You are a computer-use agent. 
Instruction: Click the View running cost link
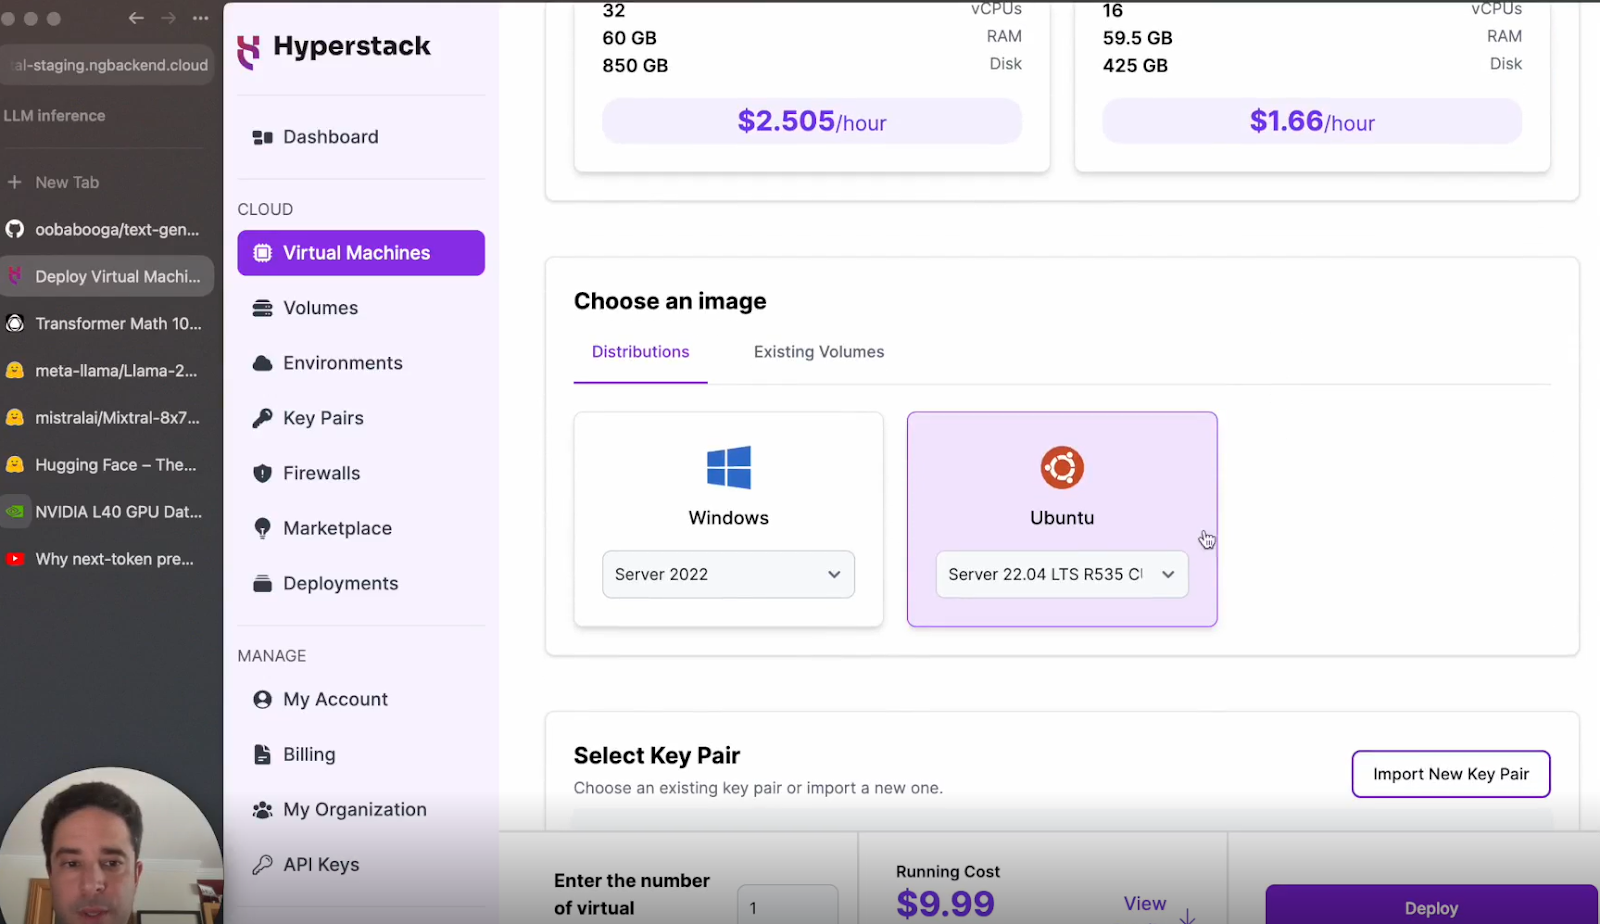point(1144,903)
